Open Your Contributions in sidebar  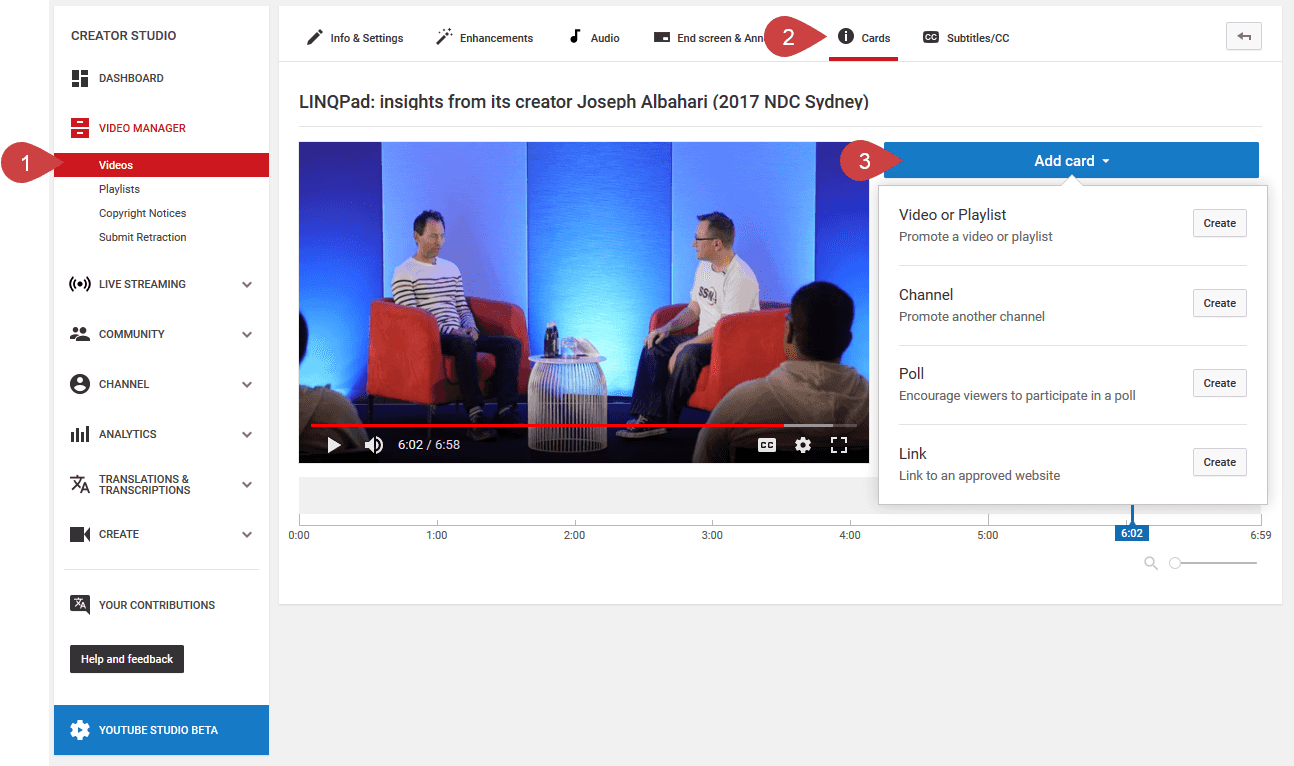tap(156, 605)
